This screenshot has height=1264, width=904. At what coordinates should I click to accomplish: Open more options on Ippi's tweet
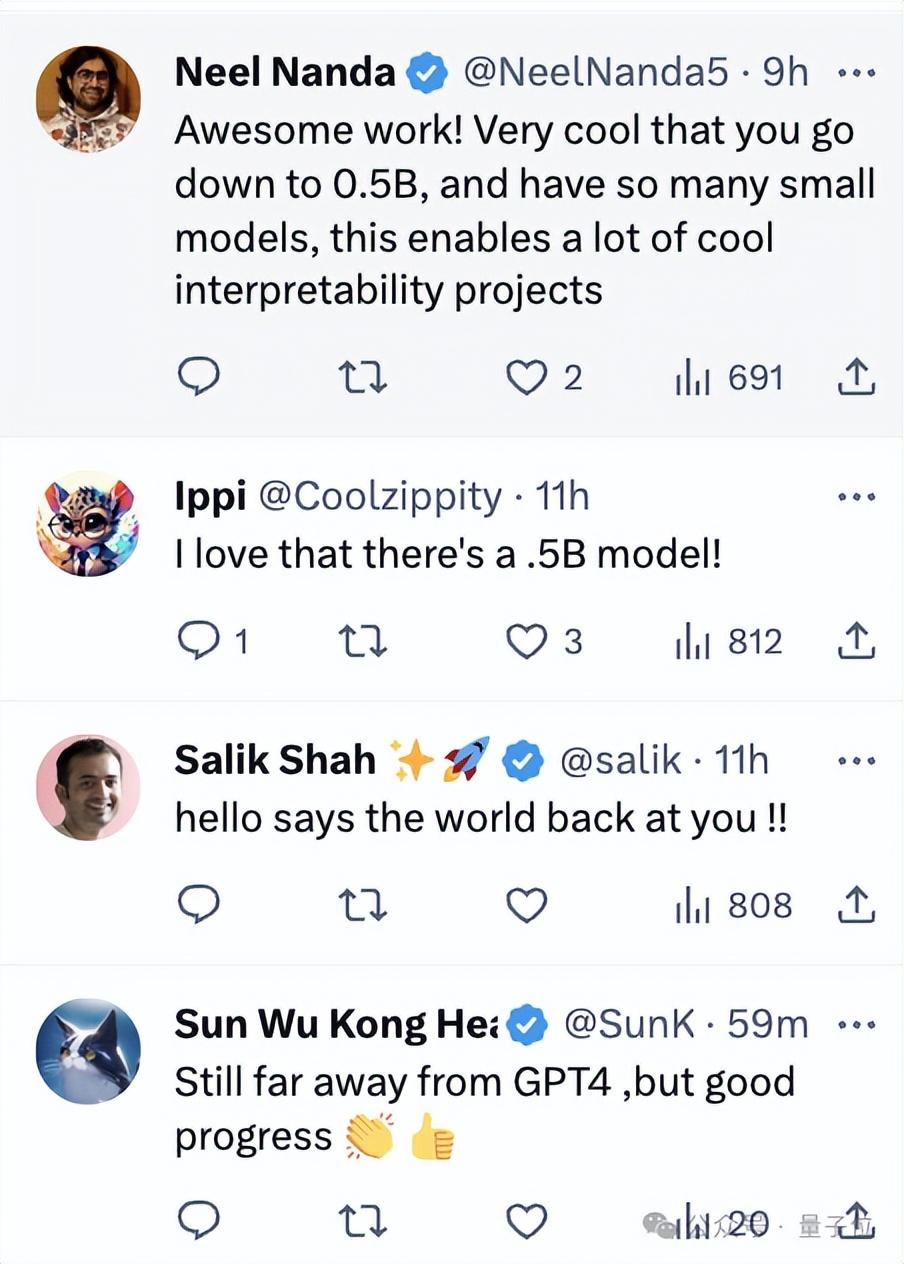pos(856,496)
